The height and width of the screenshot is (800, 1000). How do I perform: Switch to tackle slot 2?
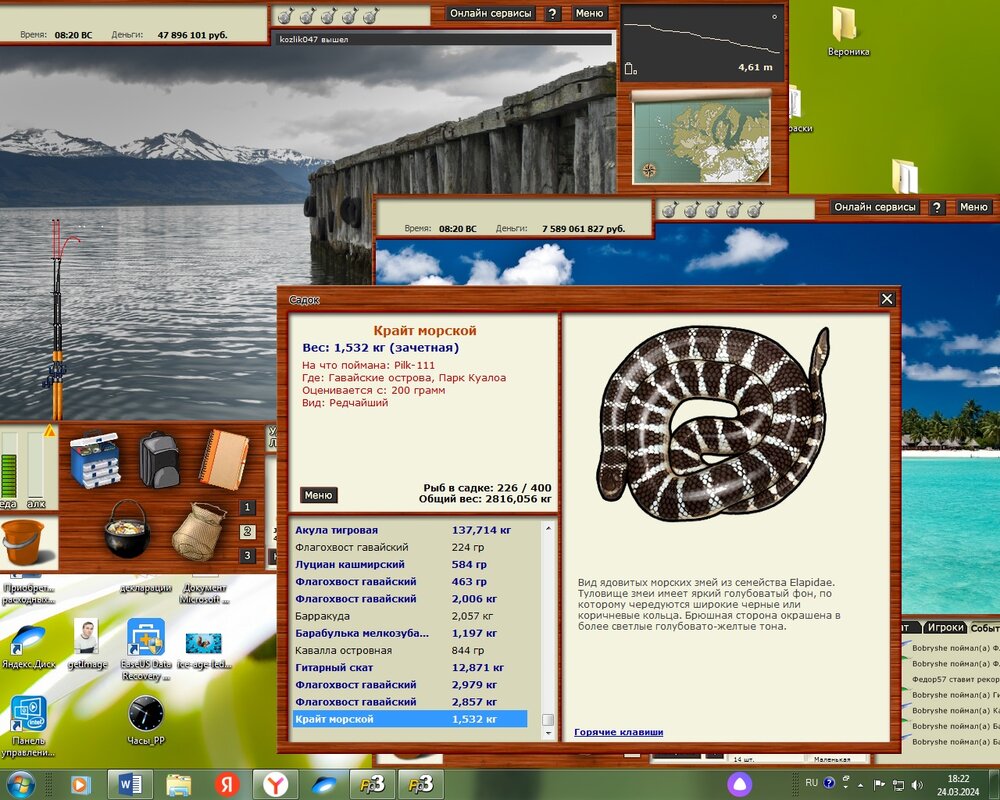tap(247, 532)
